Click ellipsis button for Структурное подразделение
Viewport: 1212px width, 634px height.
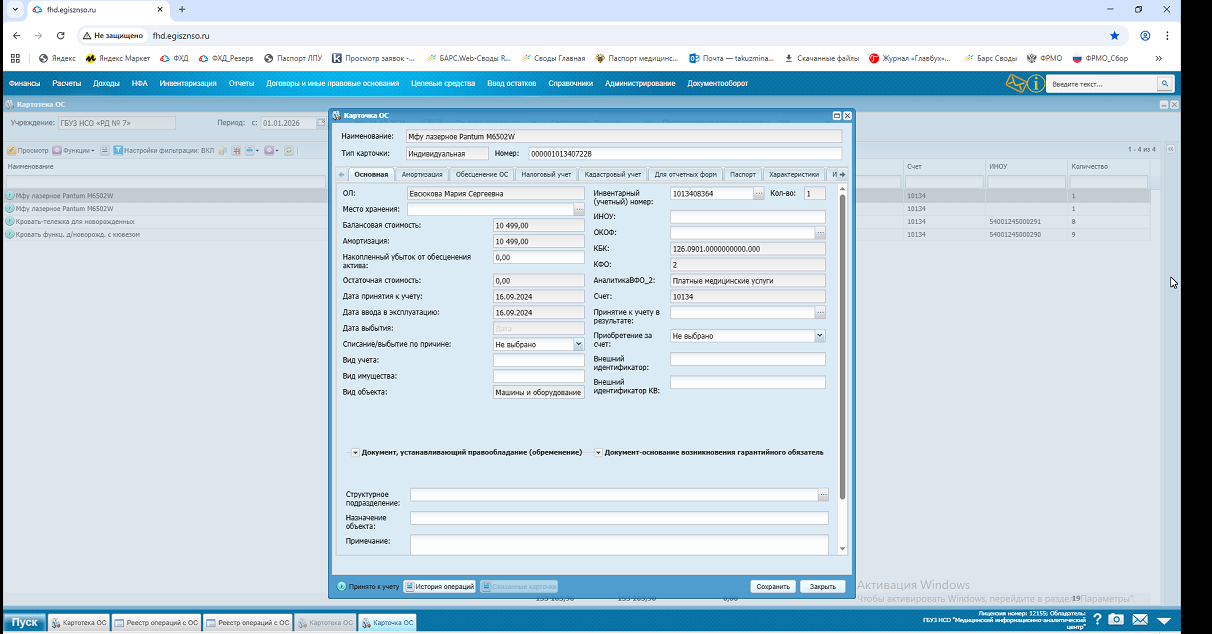point(823,495)
